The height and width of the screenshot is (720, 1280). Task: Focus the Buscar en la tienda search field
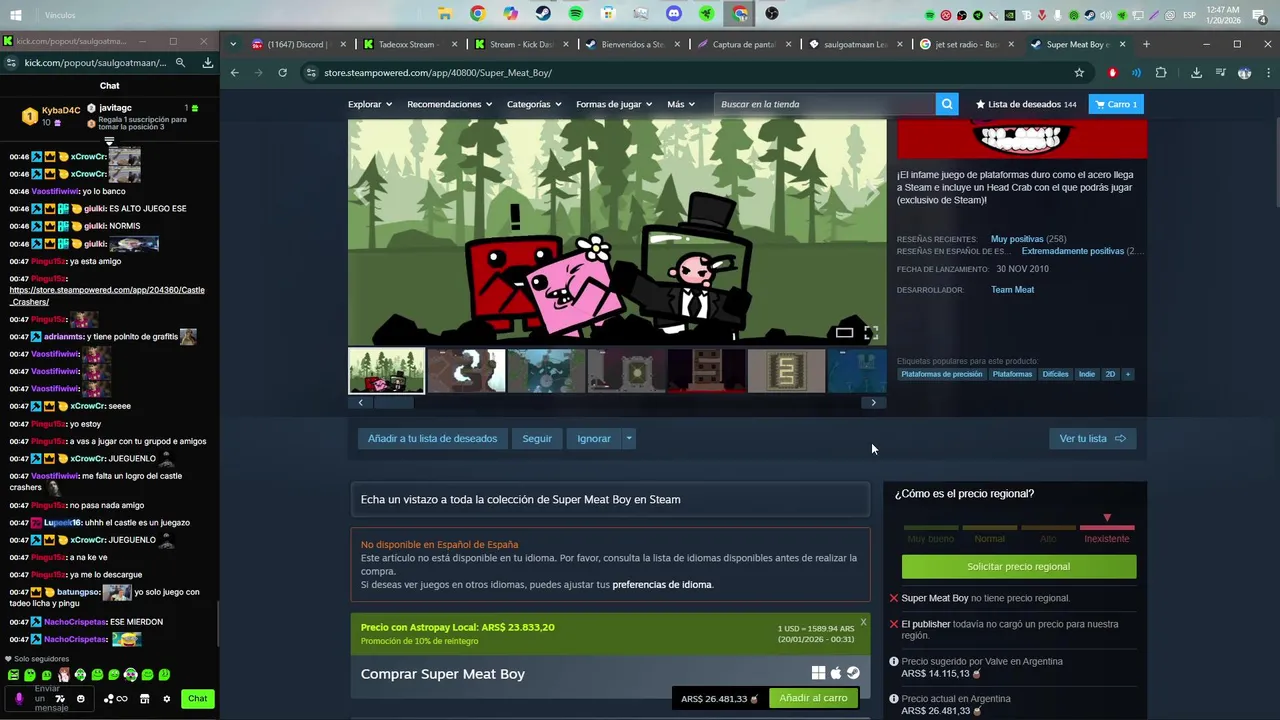(x=825, y=104)
